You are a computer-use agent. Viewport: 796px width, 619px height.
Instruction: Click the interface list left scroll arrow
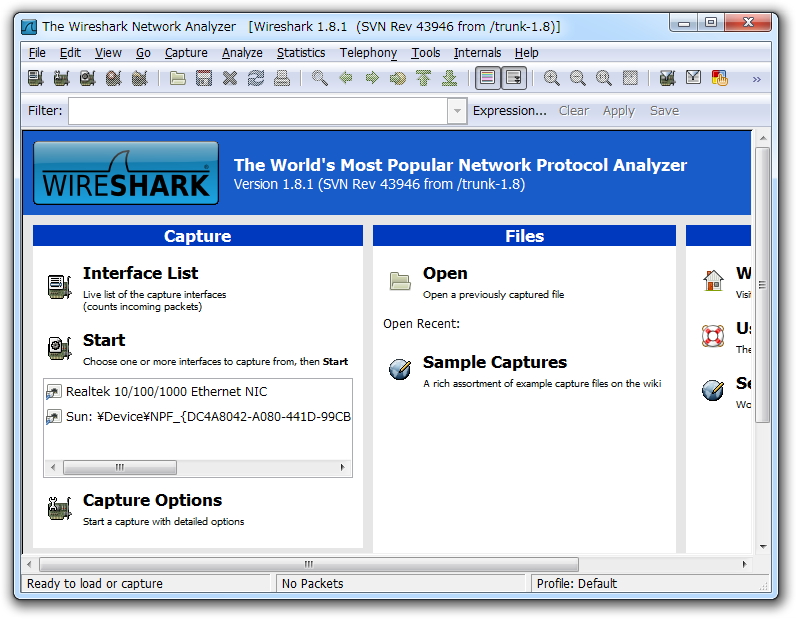click(53, 467)
